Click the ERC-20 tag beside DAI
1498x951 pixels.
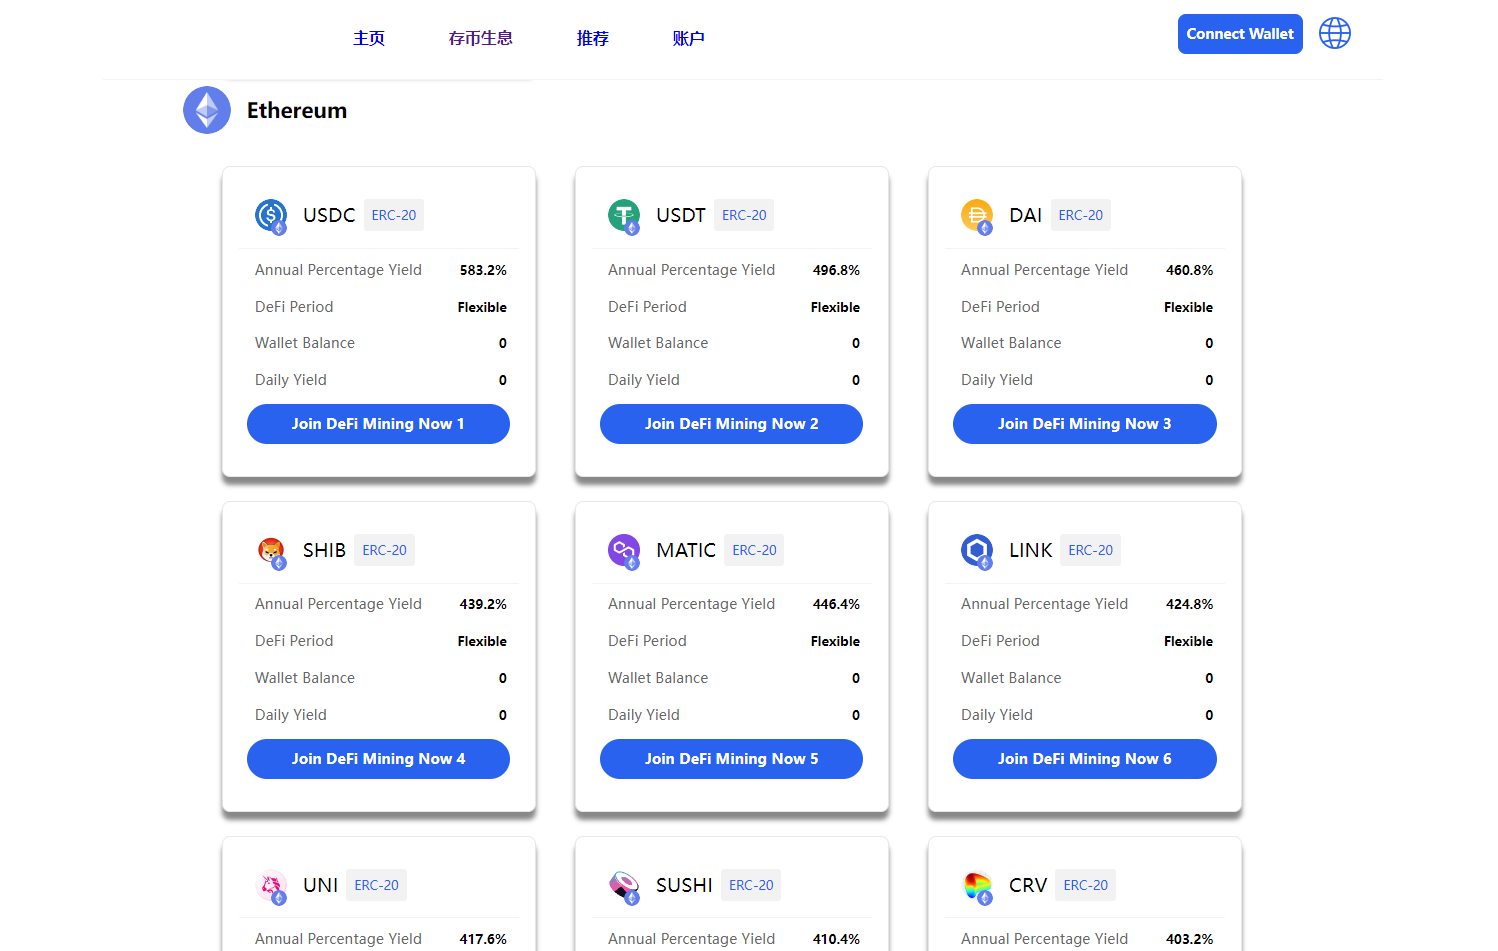1081,215
